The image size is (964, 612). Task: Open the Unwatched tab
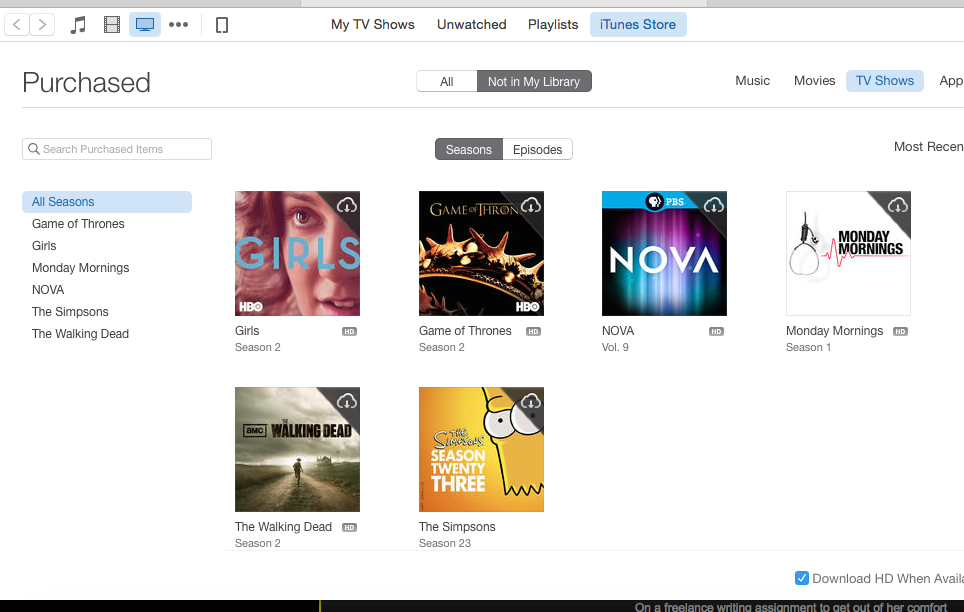point(471,25)
